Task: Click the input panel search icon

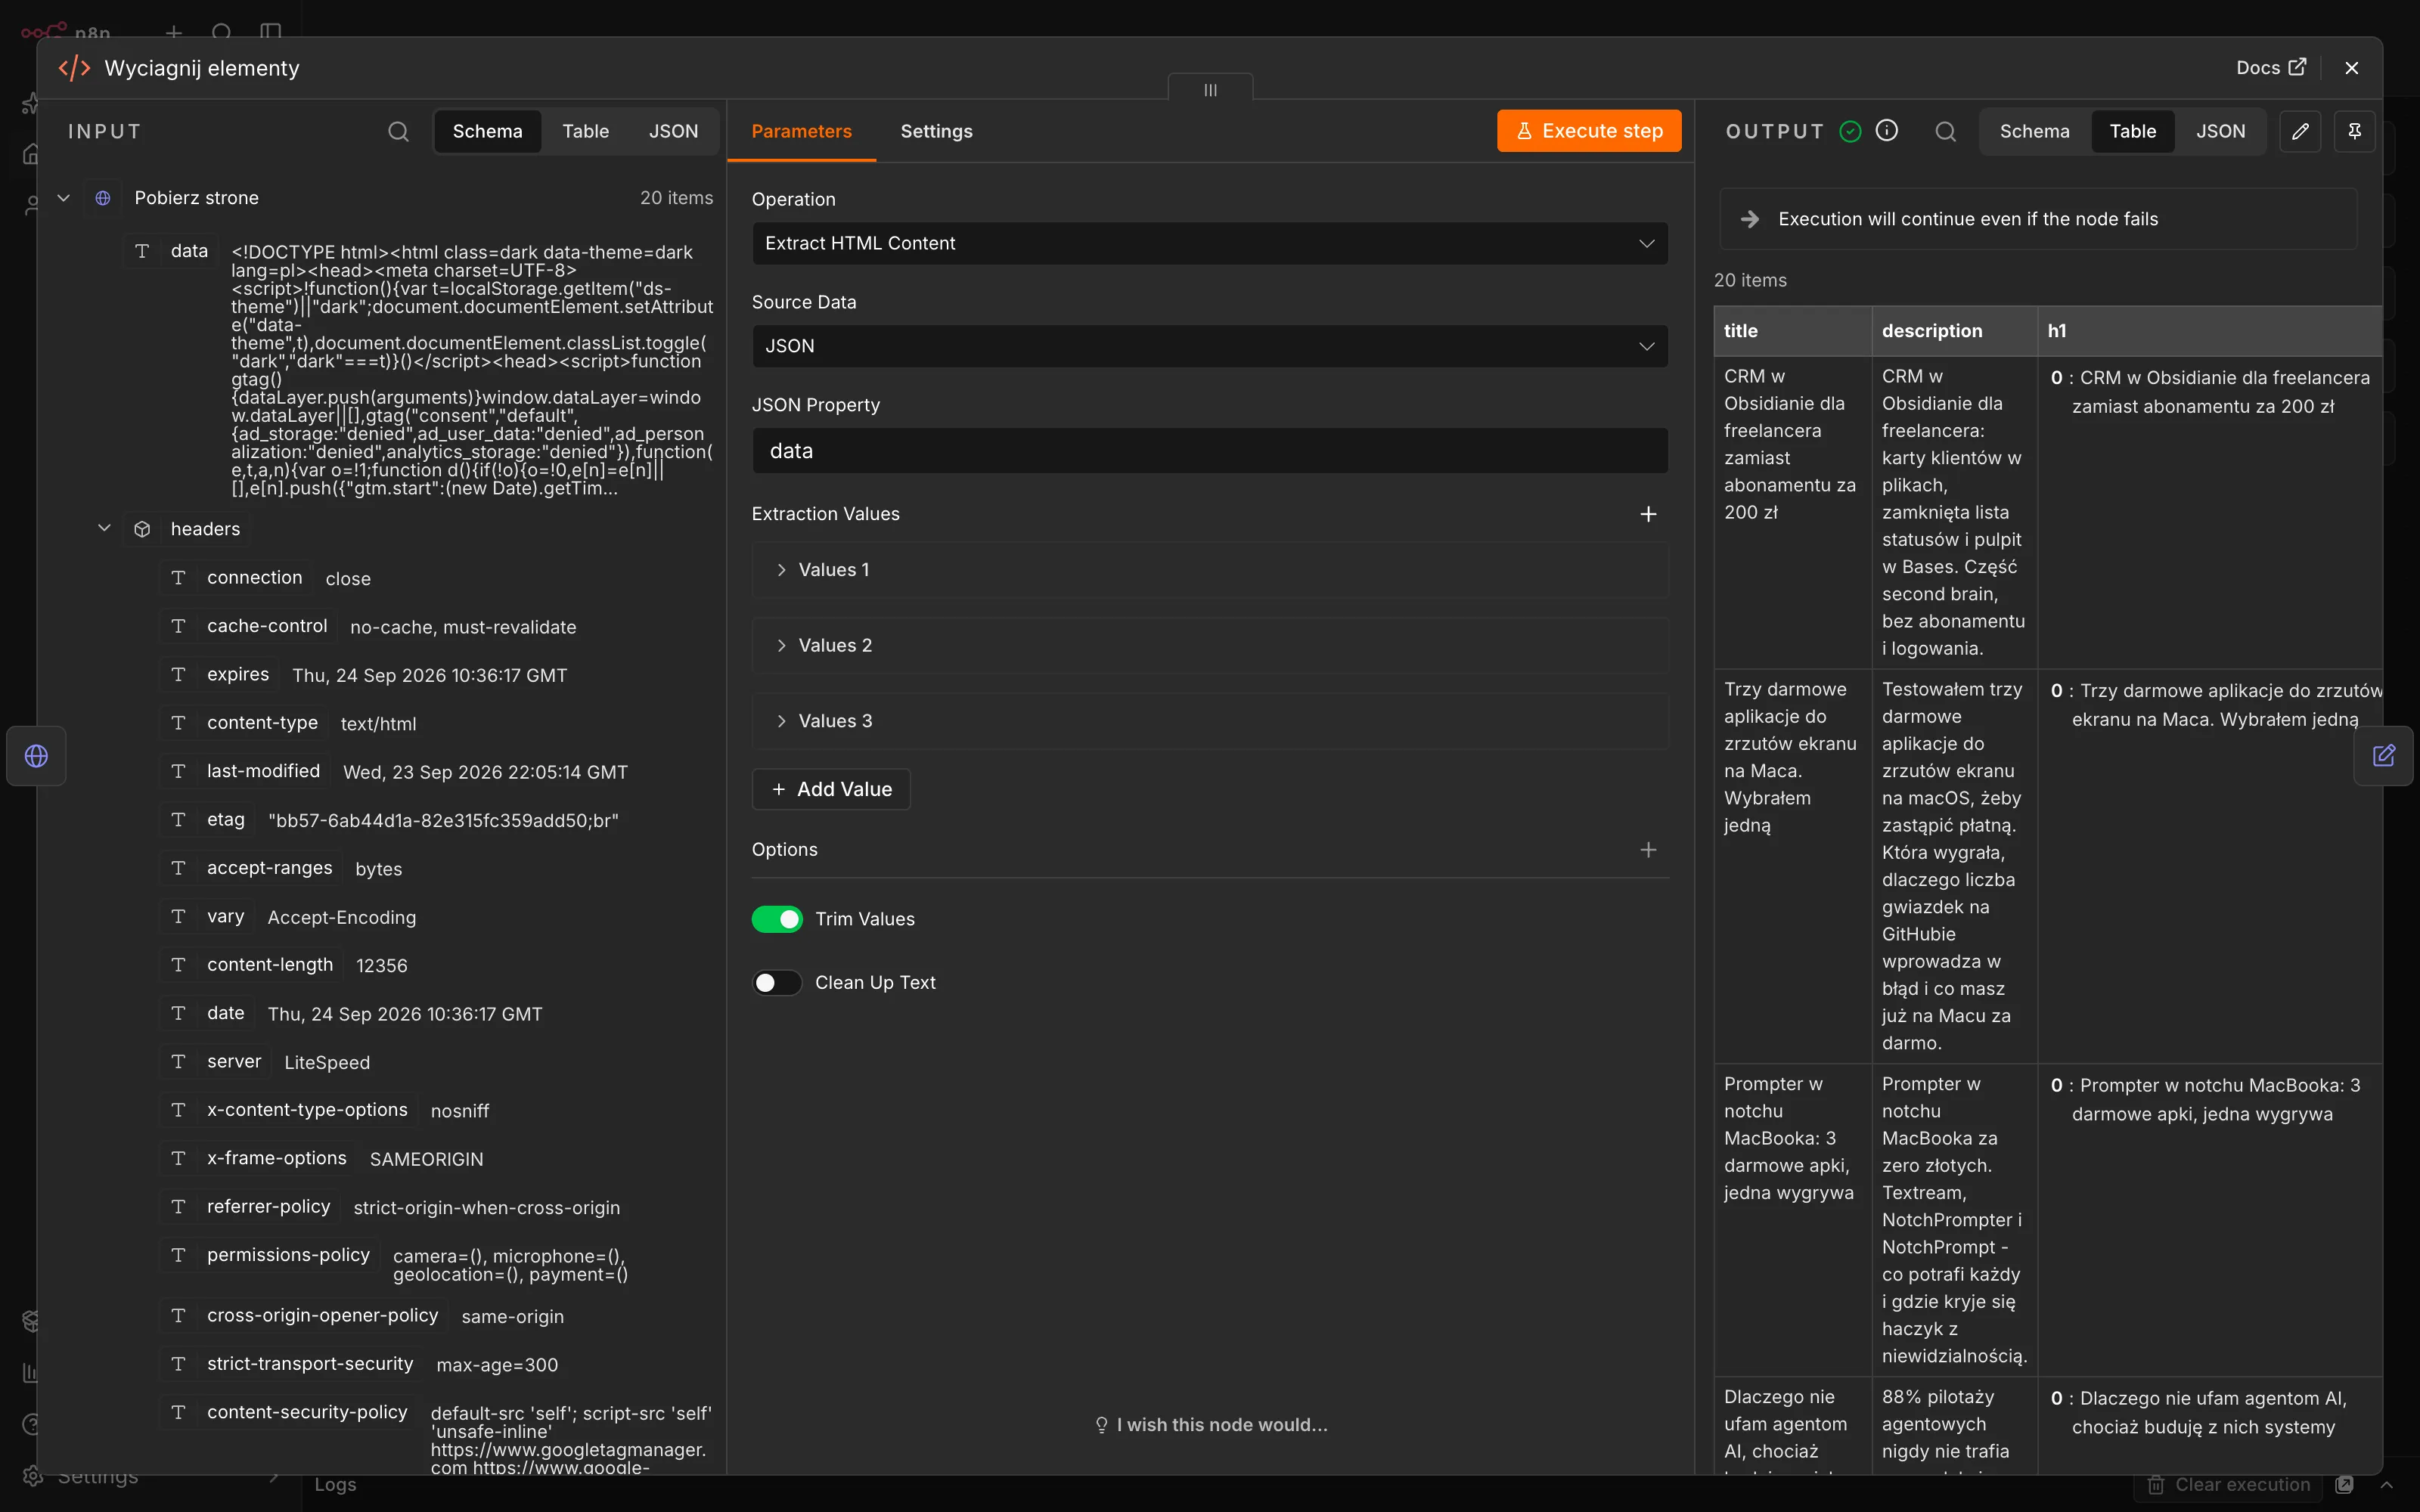Action: [x=398, y=131]
